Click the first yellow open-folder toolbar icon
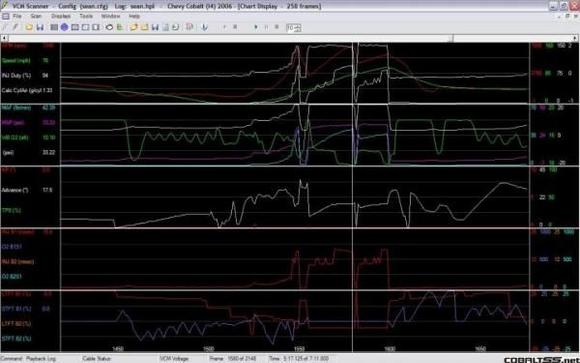 [29, 27]
